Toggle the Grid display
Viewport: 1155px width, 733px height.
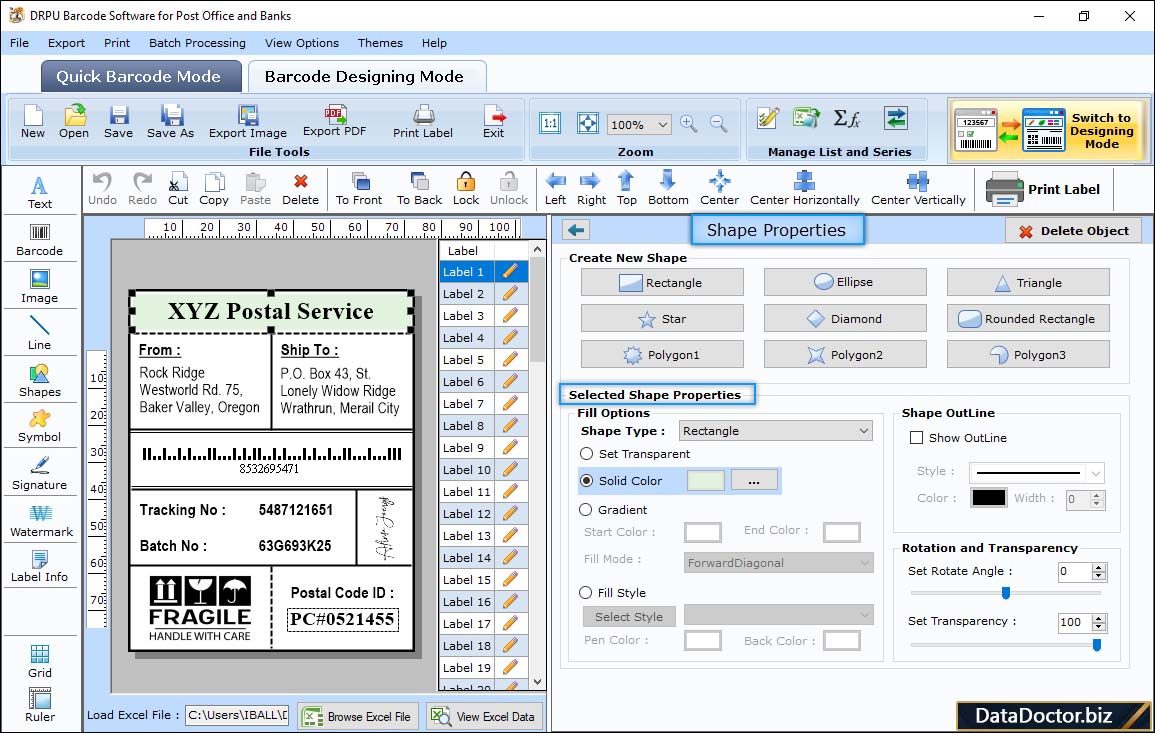pos(40,662)
